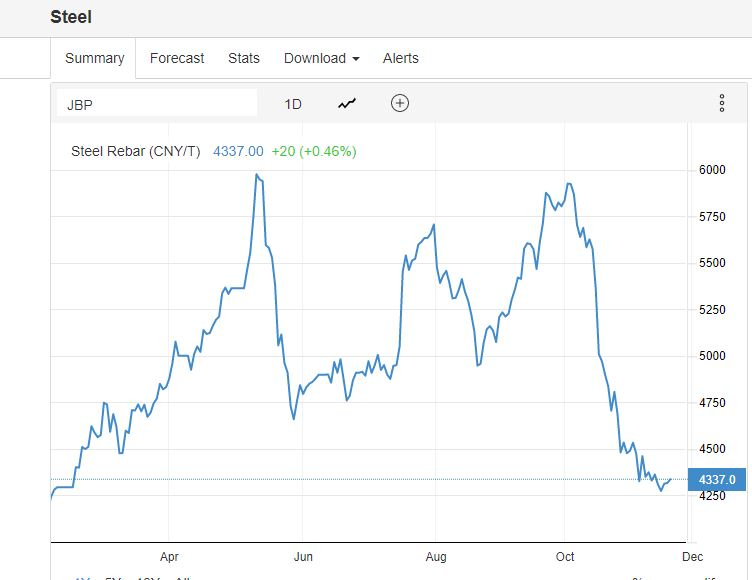
Task: Click the 4750 price axis label
Action: pyautogui.click(x=712, y=403)
